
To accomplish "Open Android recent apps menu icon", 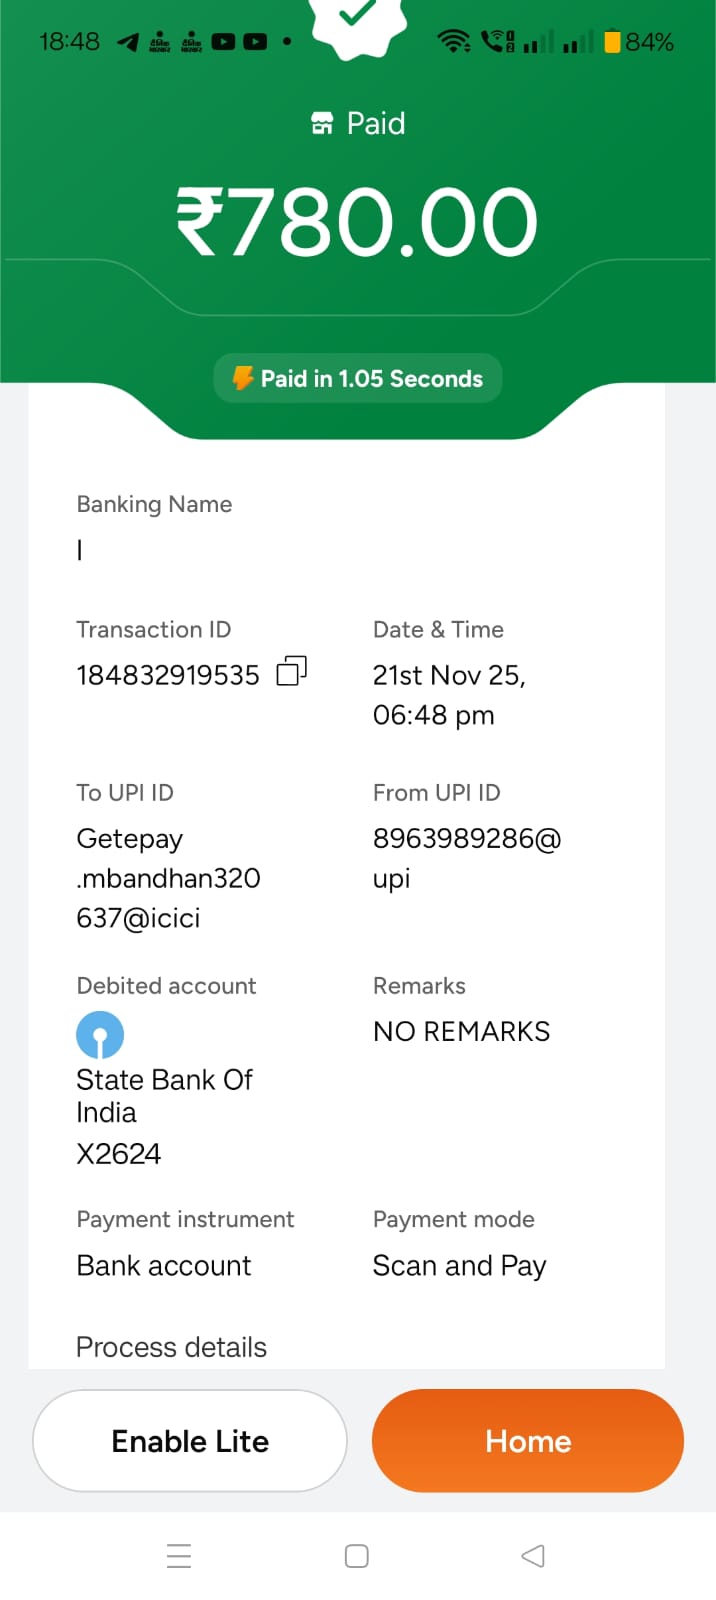I will point(179,1556).
